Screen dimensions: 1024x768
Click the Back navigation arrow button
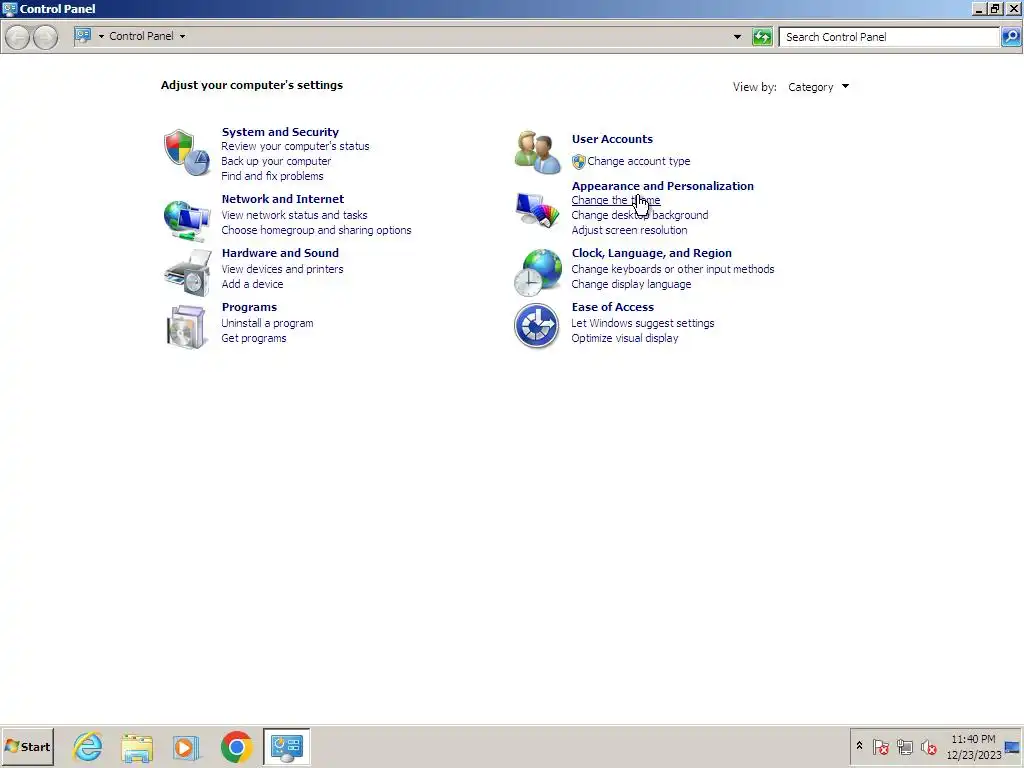coord(18,37)
